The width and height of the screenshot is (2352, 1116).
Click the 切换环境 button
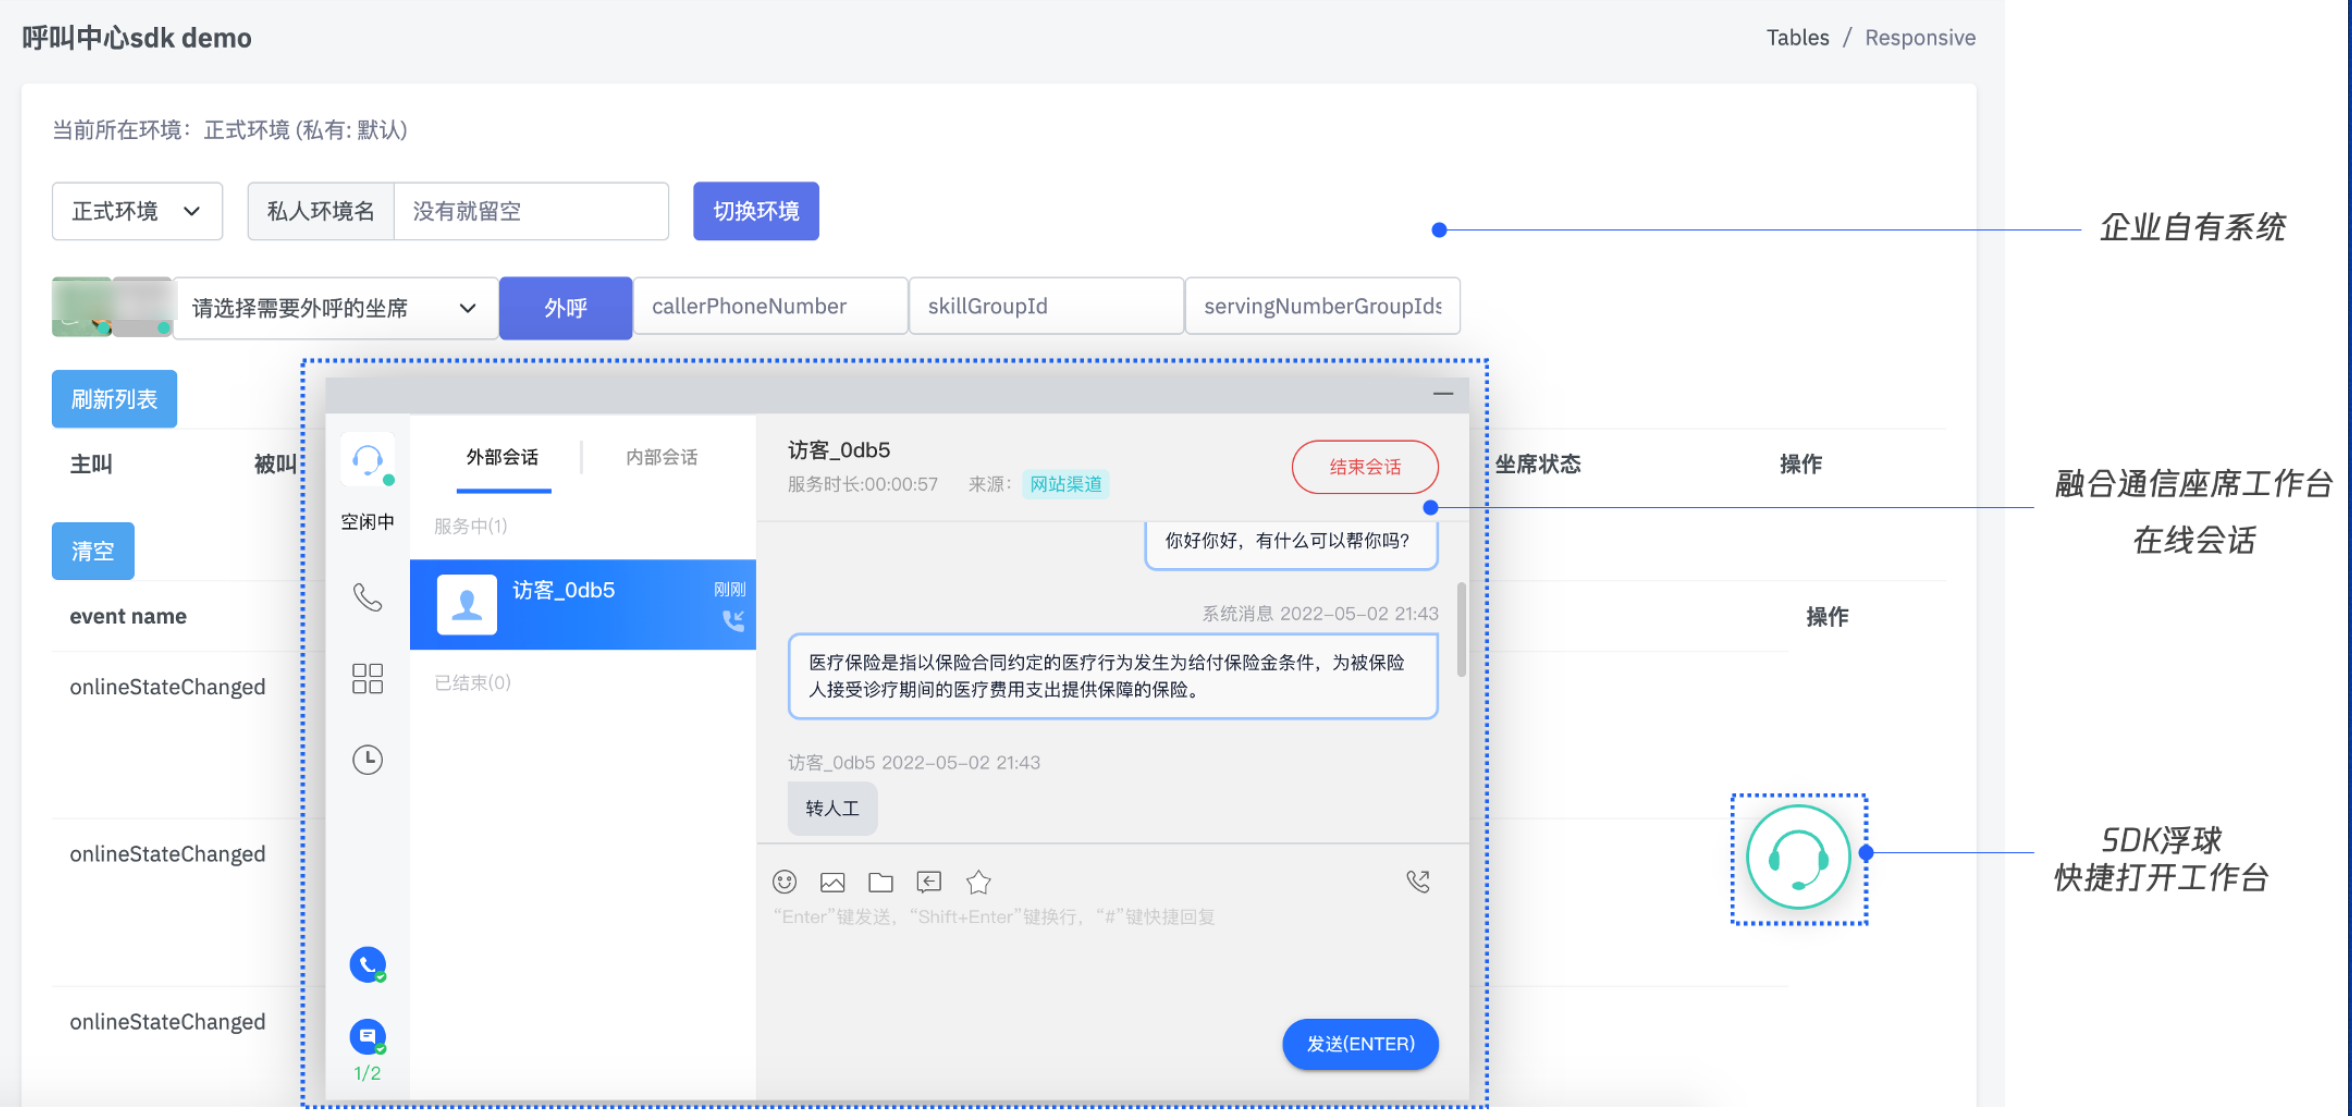point(755,211)
